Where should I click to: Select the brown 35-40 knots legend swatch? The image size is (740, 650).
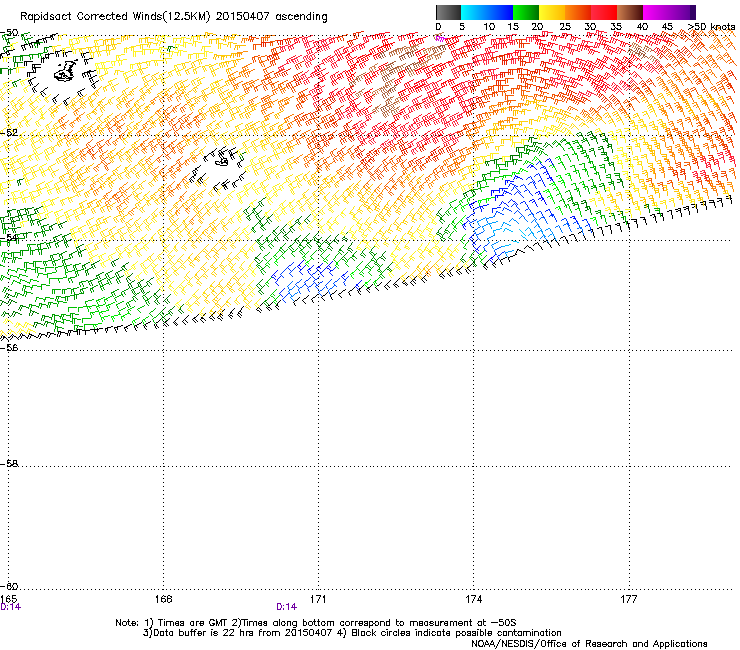pos(630,12)
